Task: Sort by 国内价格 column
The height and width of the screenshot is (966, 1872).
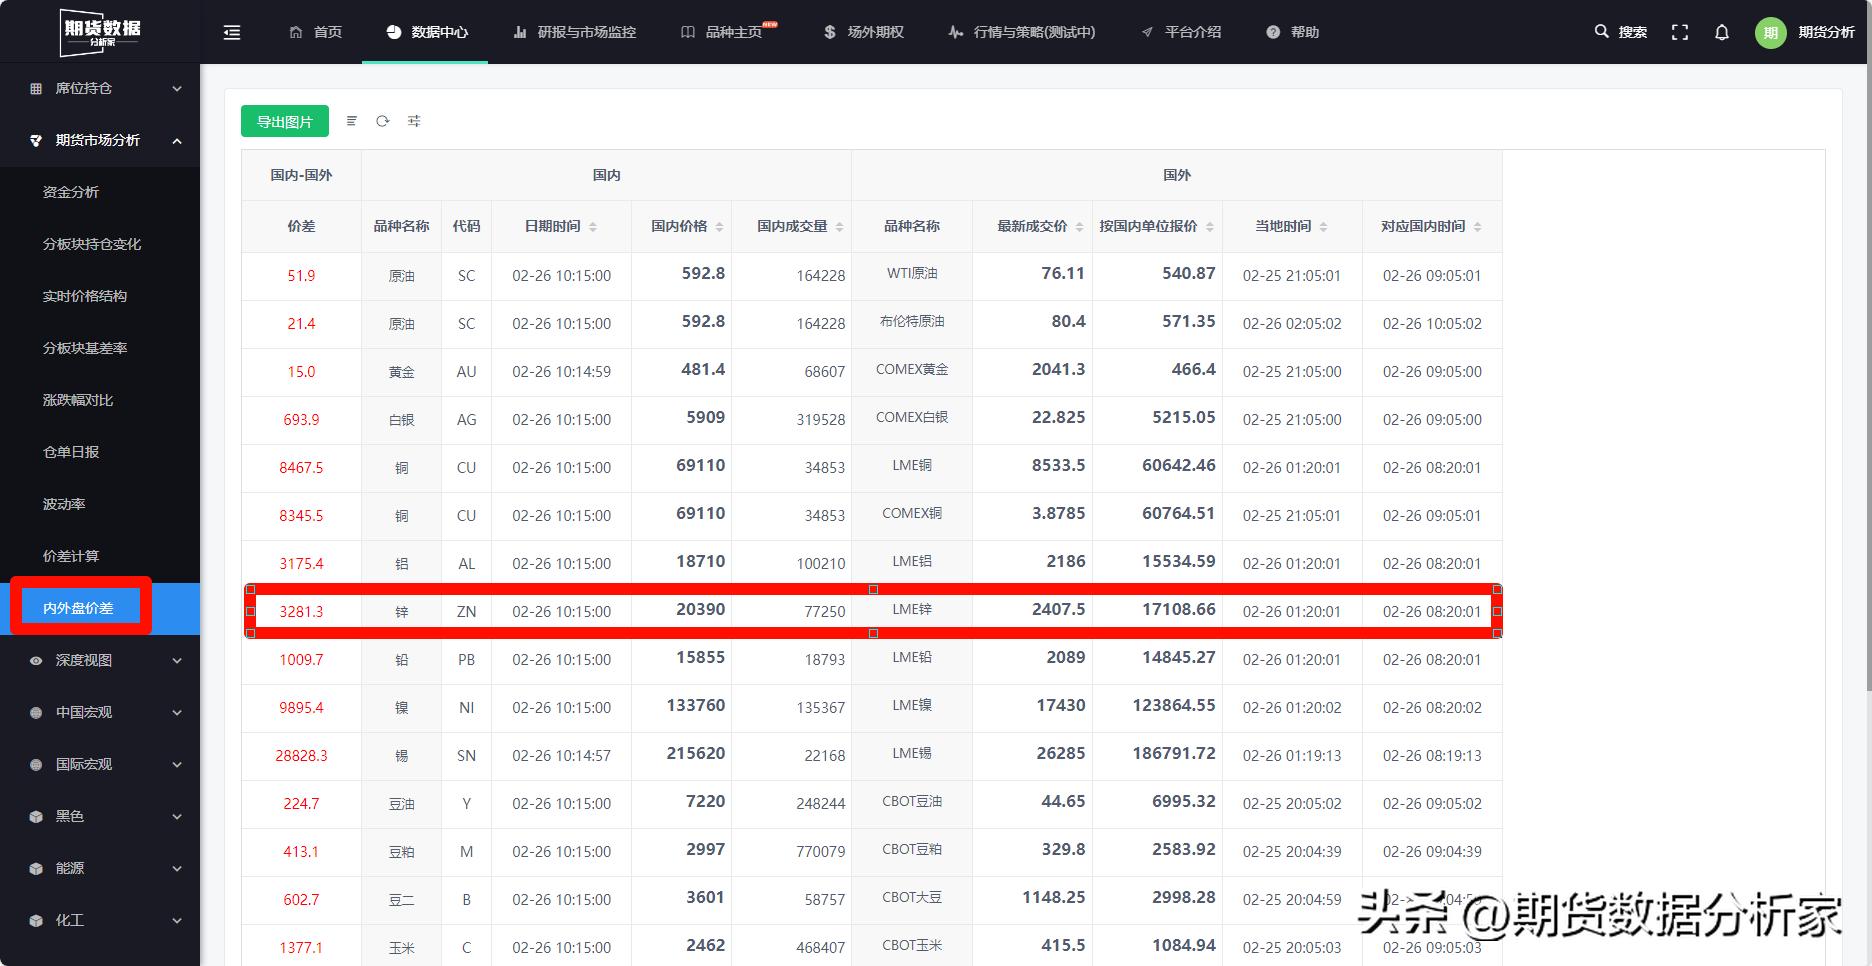Action: click(x=718, y=227)
